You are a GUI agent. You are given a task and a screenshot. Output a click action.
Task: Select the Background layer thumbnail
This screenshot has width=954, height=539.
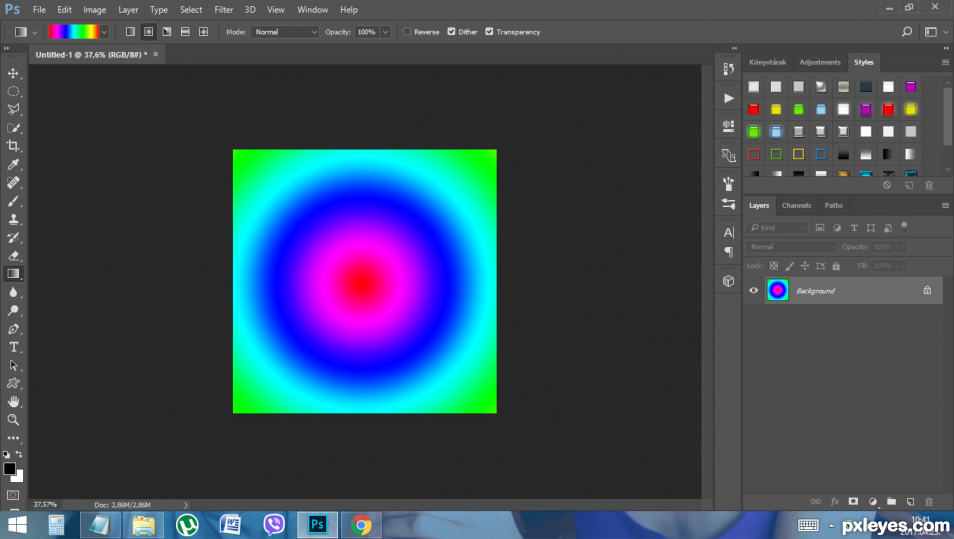[x=778, y=290]
